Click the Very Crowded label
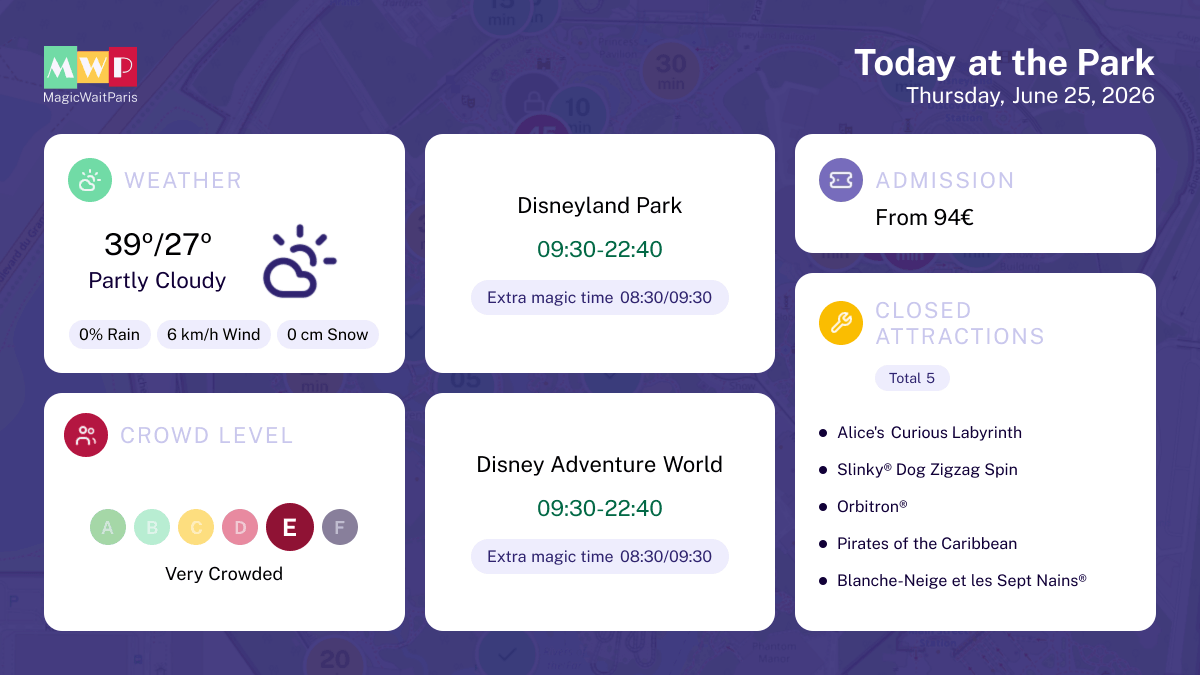Screen dimensions: 1200x675 224,574
